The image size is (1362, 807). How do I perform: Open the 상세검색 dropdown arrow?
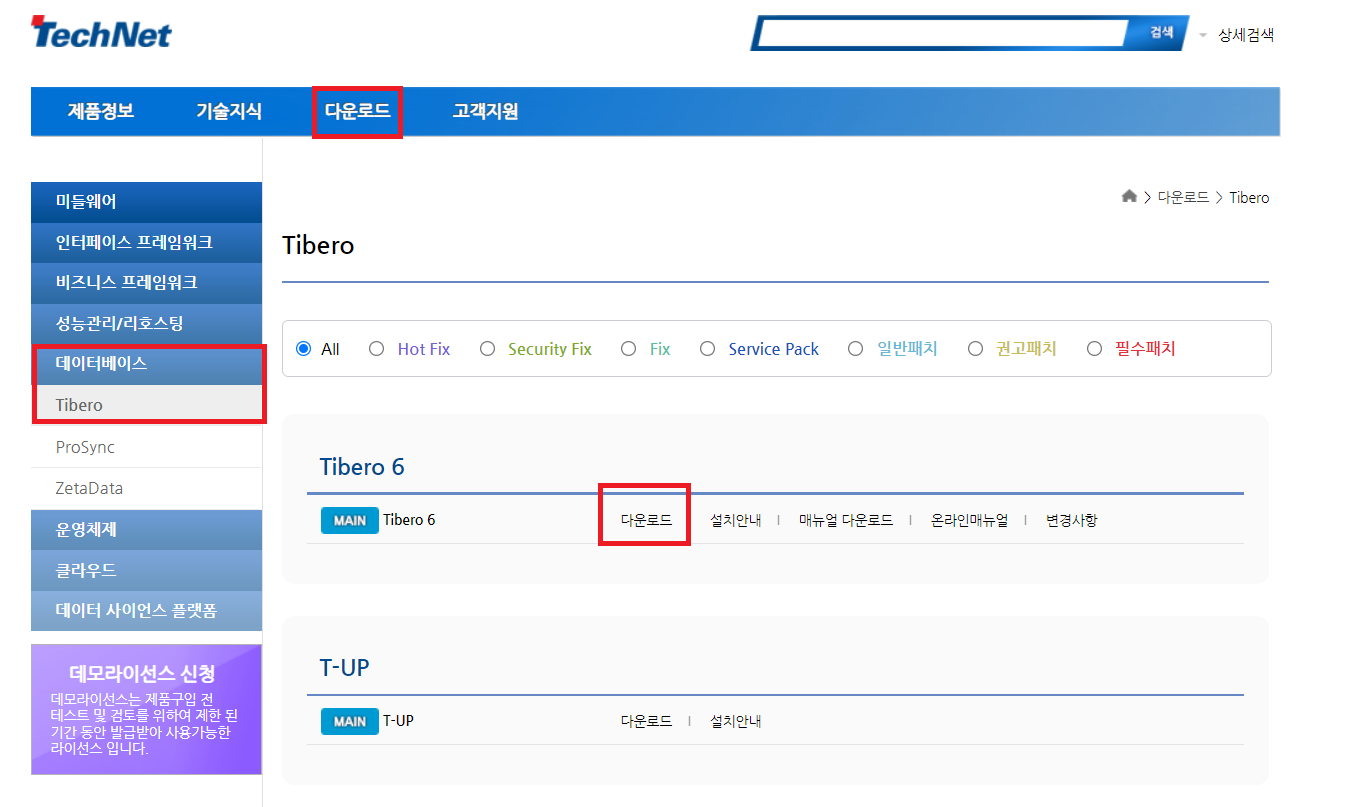coord(1203,35)
